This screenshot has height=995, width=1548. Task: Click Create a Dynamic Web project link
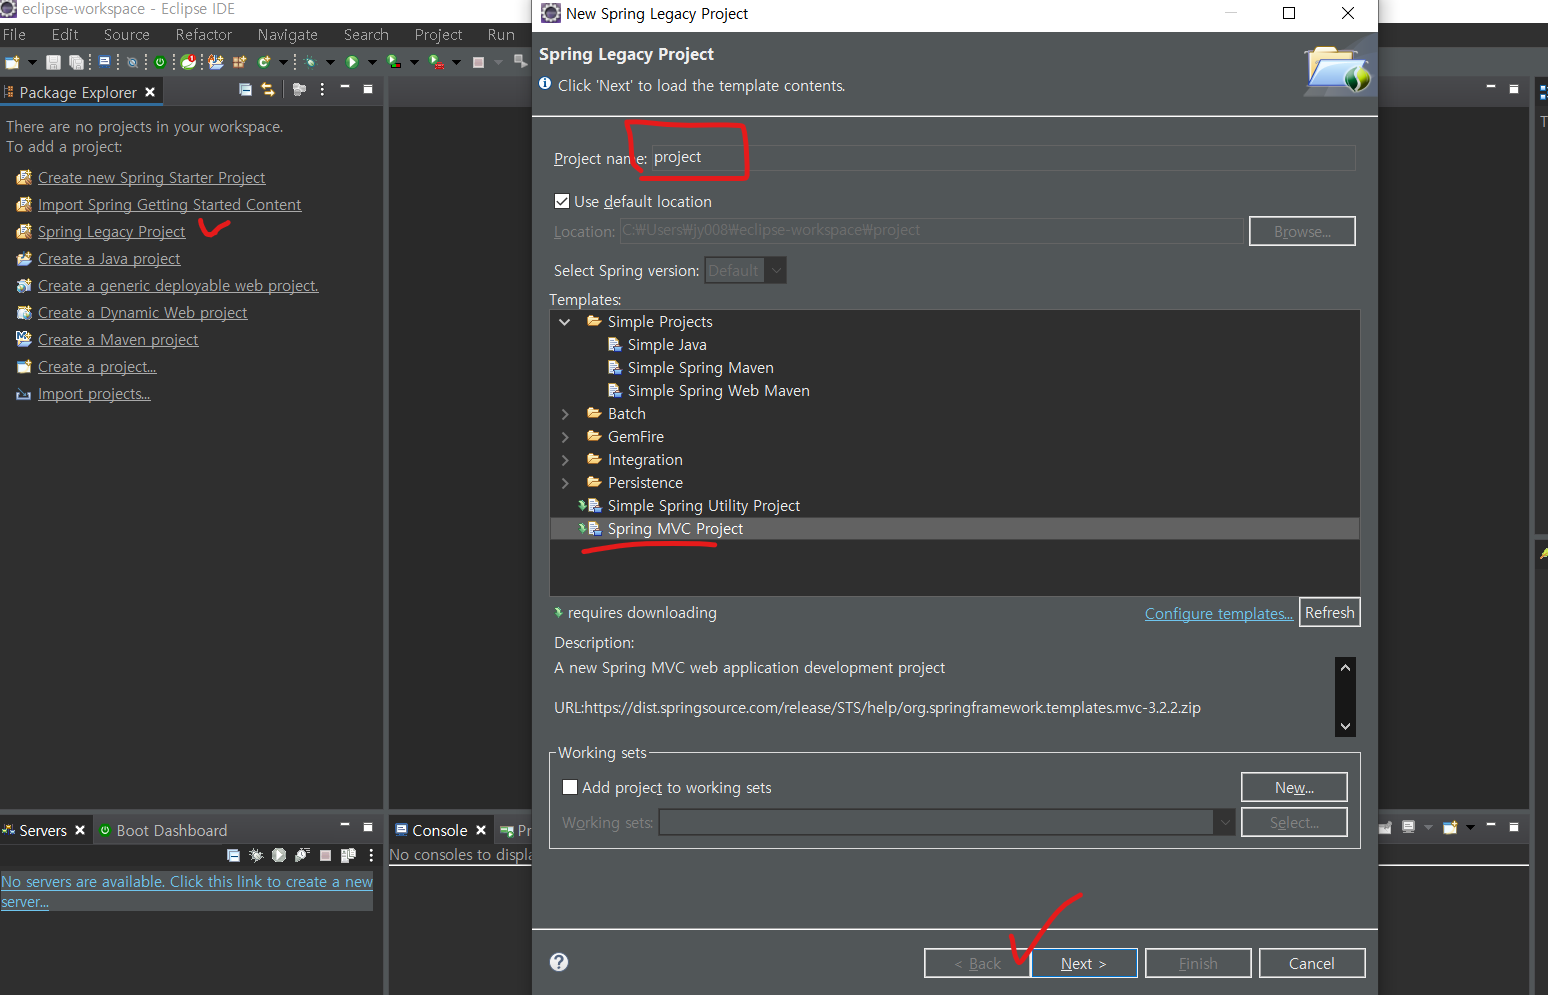pos(142,312)
